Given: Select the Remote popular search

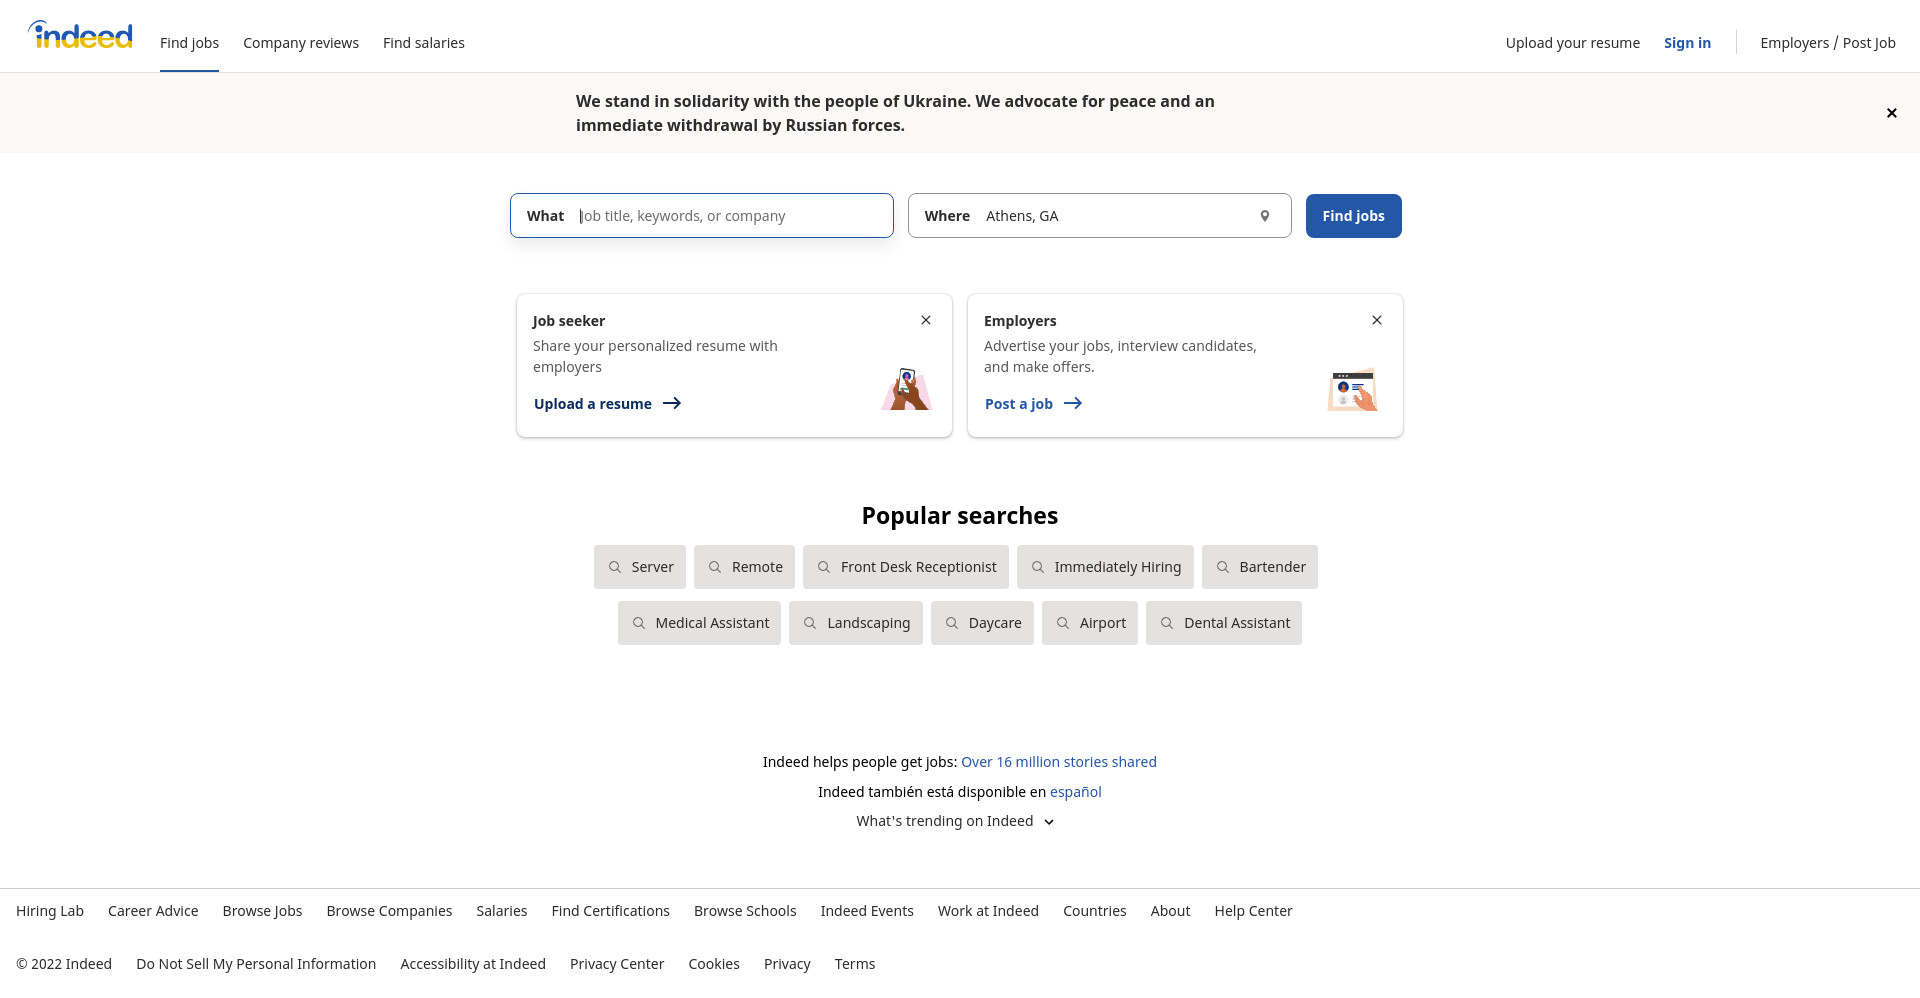Looking at the screenshot, I should pyautogui.click(x=744, y=567).
